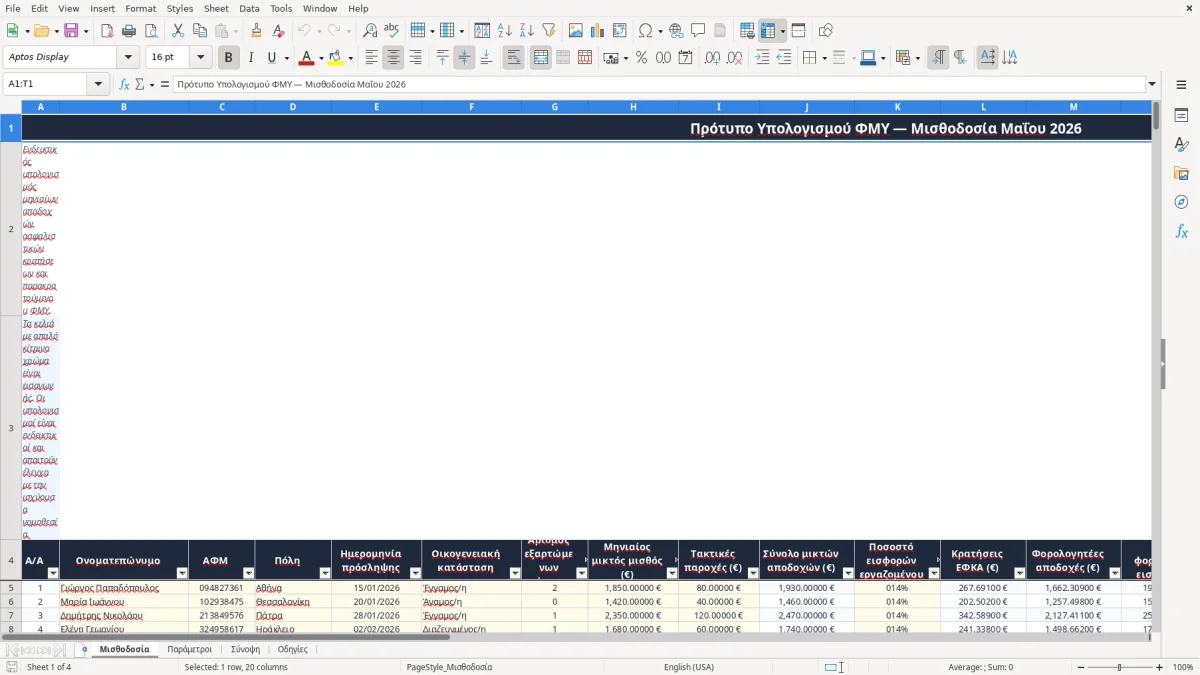Toggle Italic formatting button
Image resolution: width=1200 pixels, height=675 pixels.
[251, 58]
